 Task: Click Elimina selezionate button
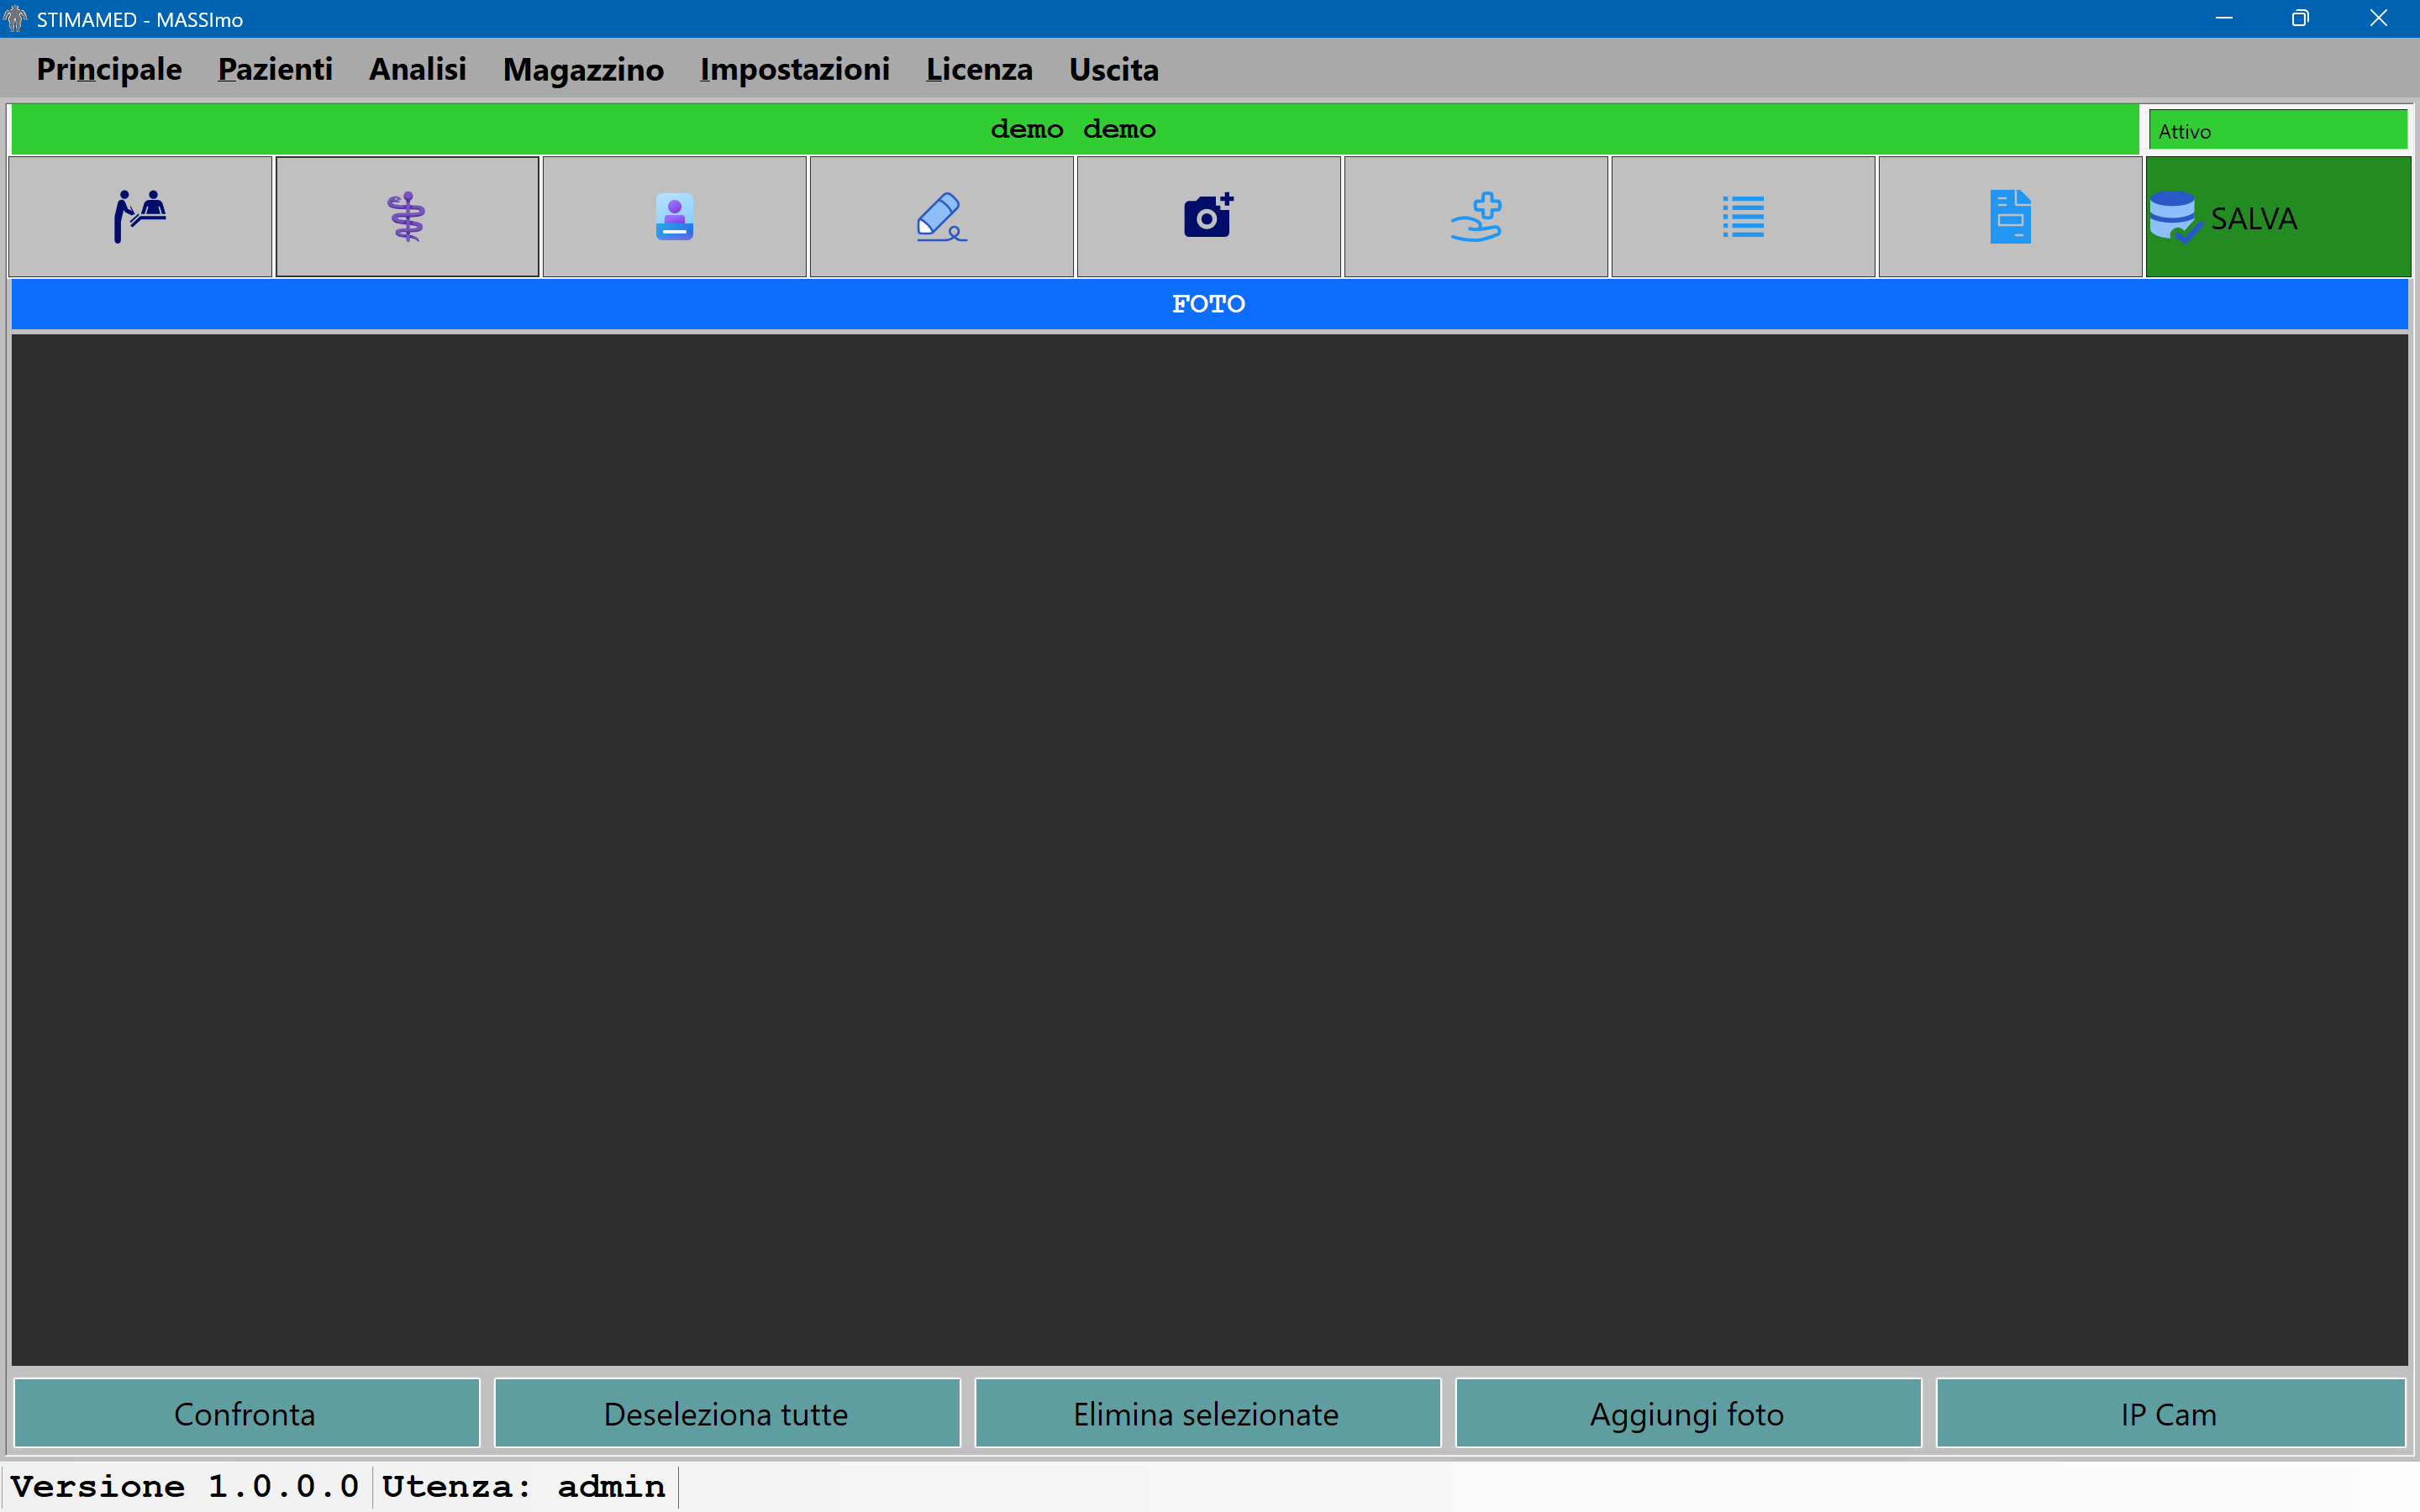click(1207, 1413)
